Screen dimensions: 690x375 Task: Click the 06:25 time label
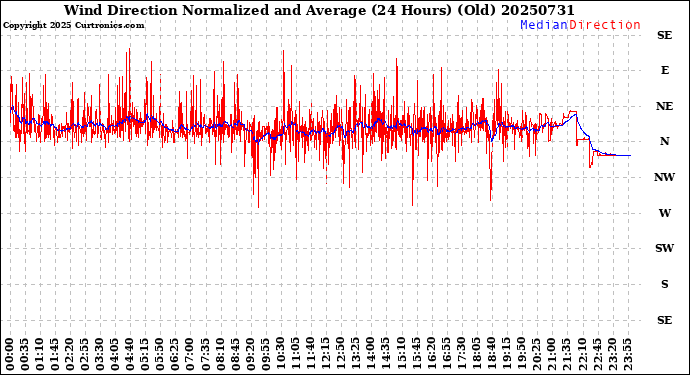coord(175,354)
